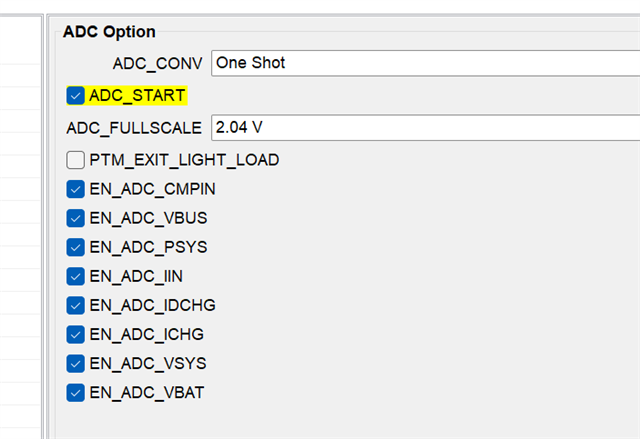Click the highlighted ADC_START label text
Screen dimensions: 640x439
click(x=137, y=96)
